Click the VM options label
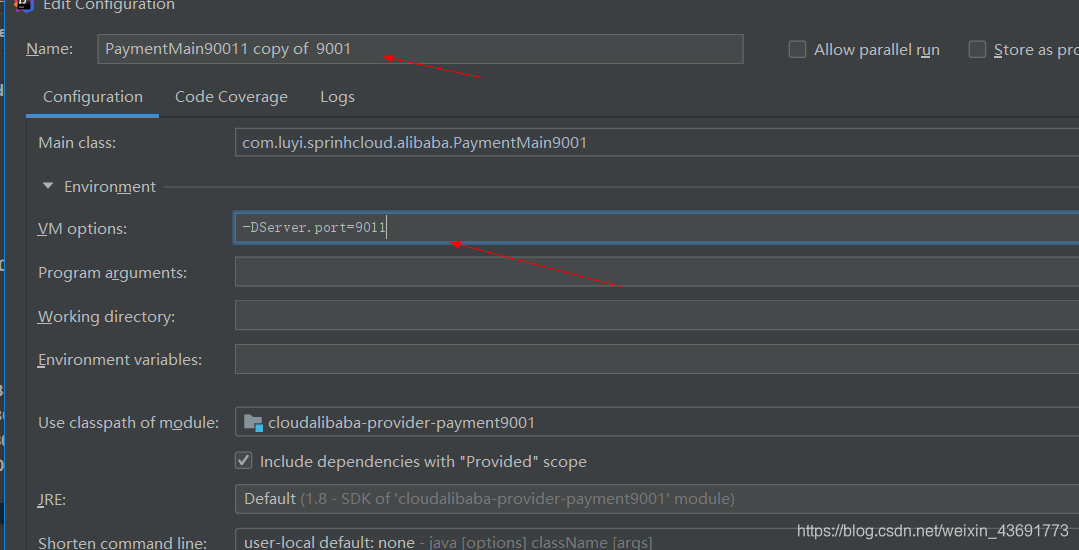 pyautogui.click(x=83, y=229)
